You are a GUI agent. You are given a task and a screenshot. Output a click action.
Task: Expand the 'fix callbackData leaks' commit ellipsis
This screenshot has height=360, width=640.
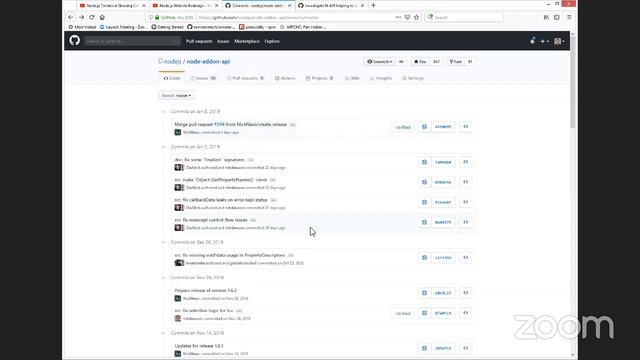tap(273, 200)
